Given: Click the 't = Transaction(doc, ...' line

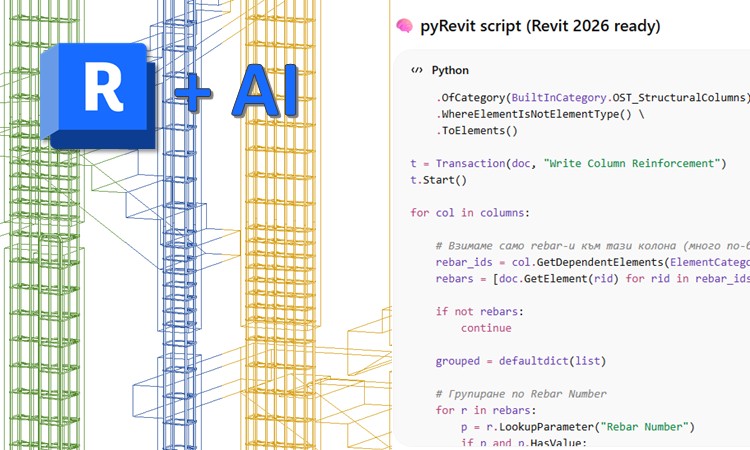Looking at the screenshot, I should click(x=568, y=164).
